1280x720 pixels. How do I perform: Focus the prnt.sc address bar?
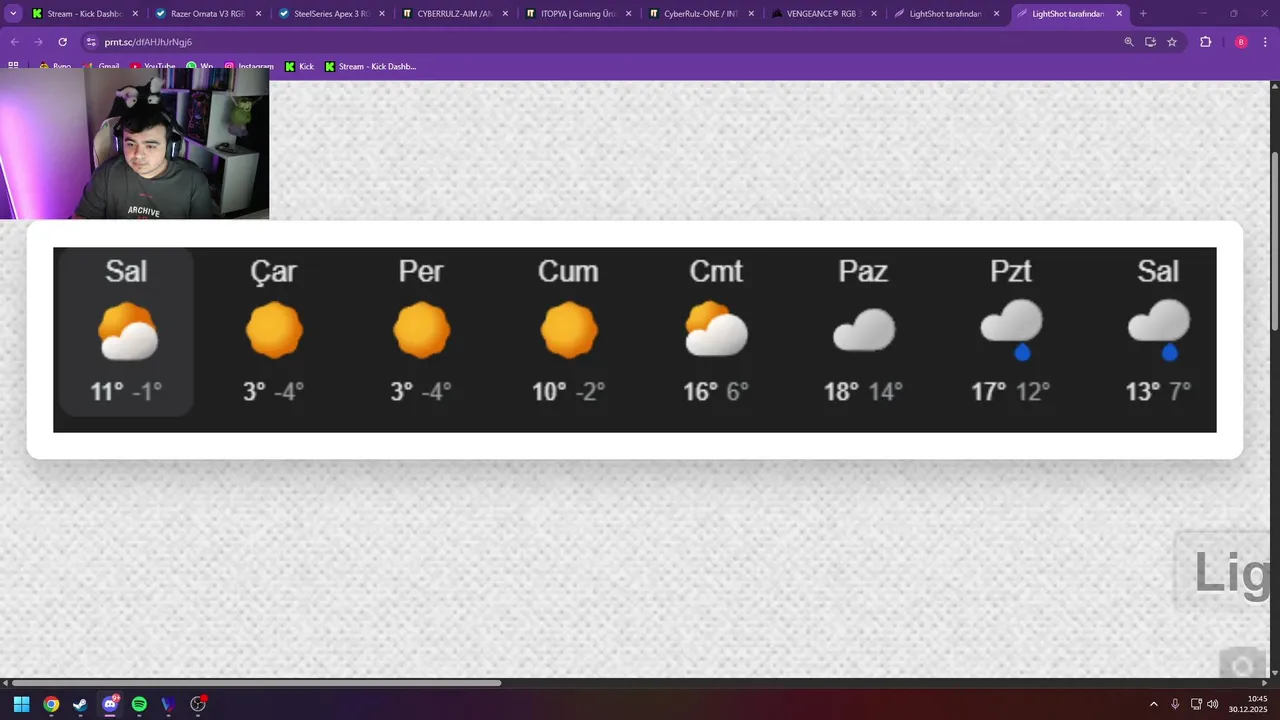coord(600,42)
